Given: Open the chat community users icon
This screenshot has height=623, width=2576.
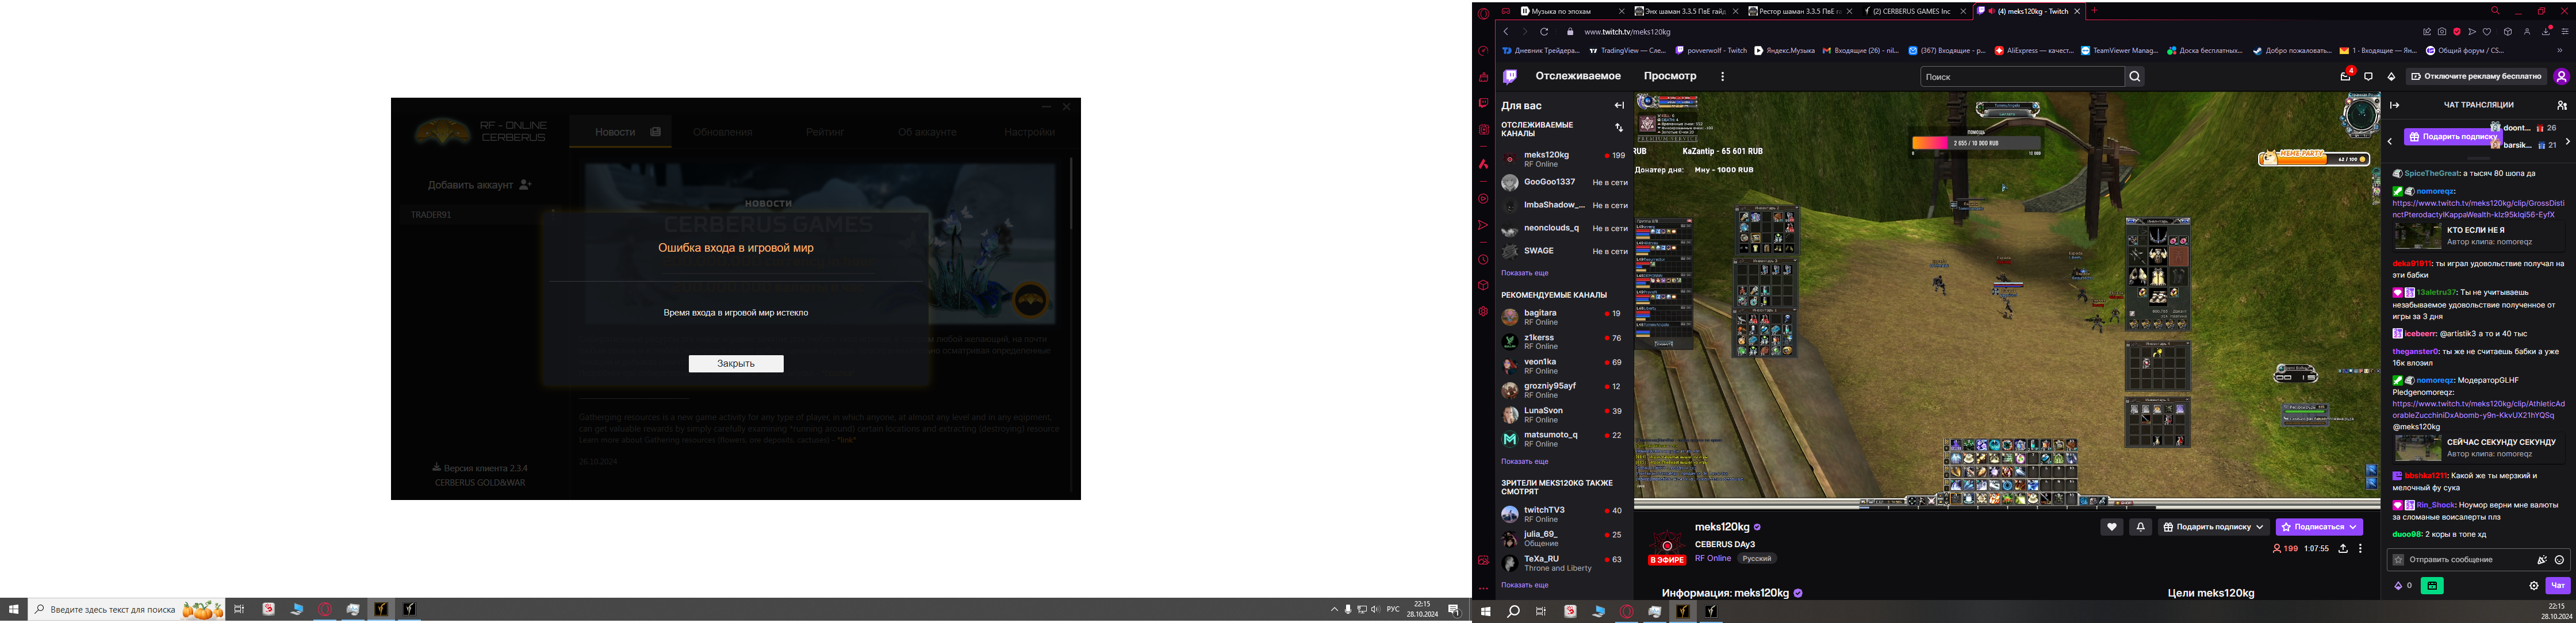Looking at the screenshot, I should (x=2561, y=105).
